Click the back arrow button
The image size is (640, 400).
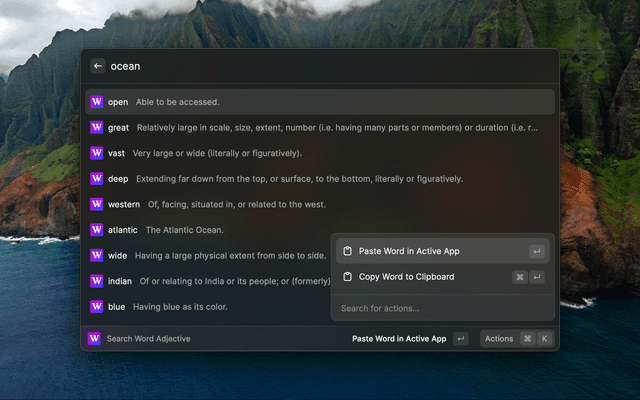pos(98,66)
